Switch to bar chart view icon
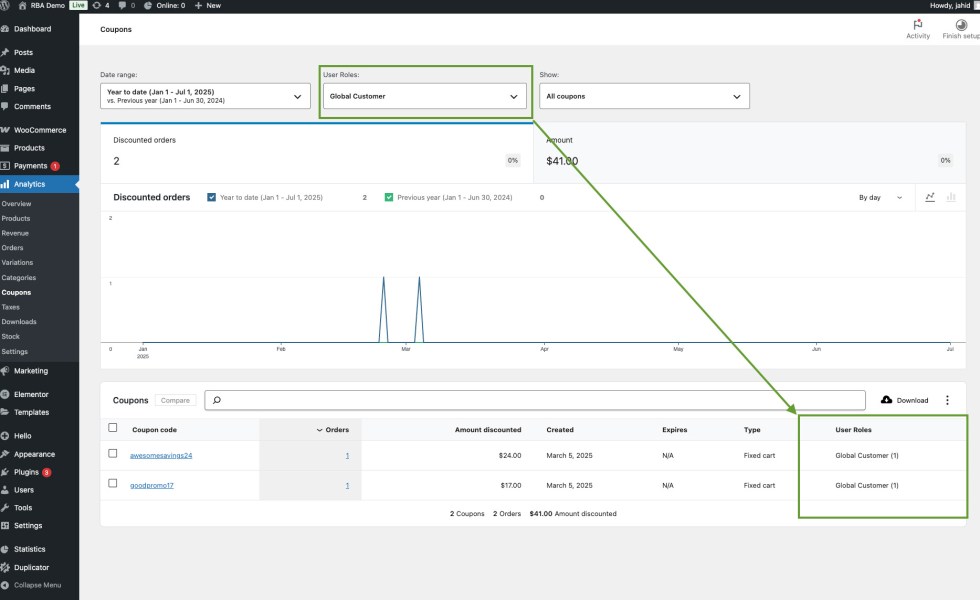 (x=951, y=197)
